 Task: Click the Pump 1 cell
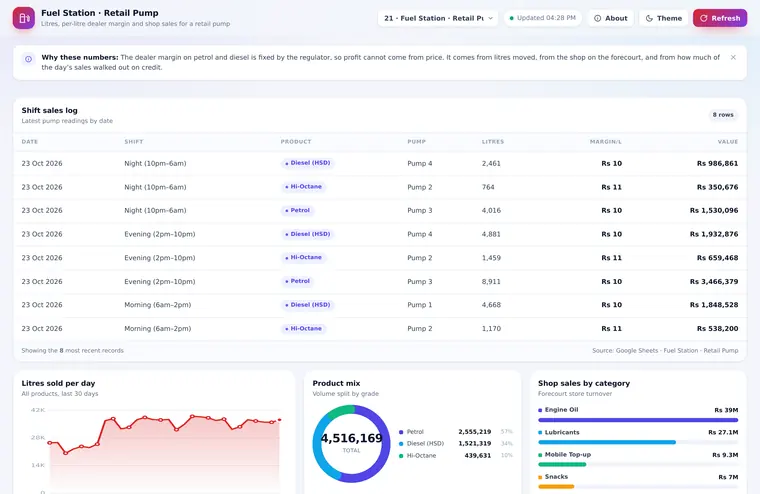[x=419, y=305]
